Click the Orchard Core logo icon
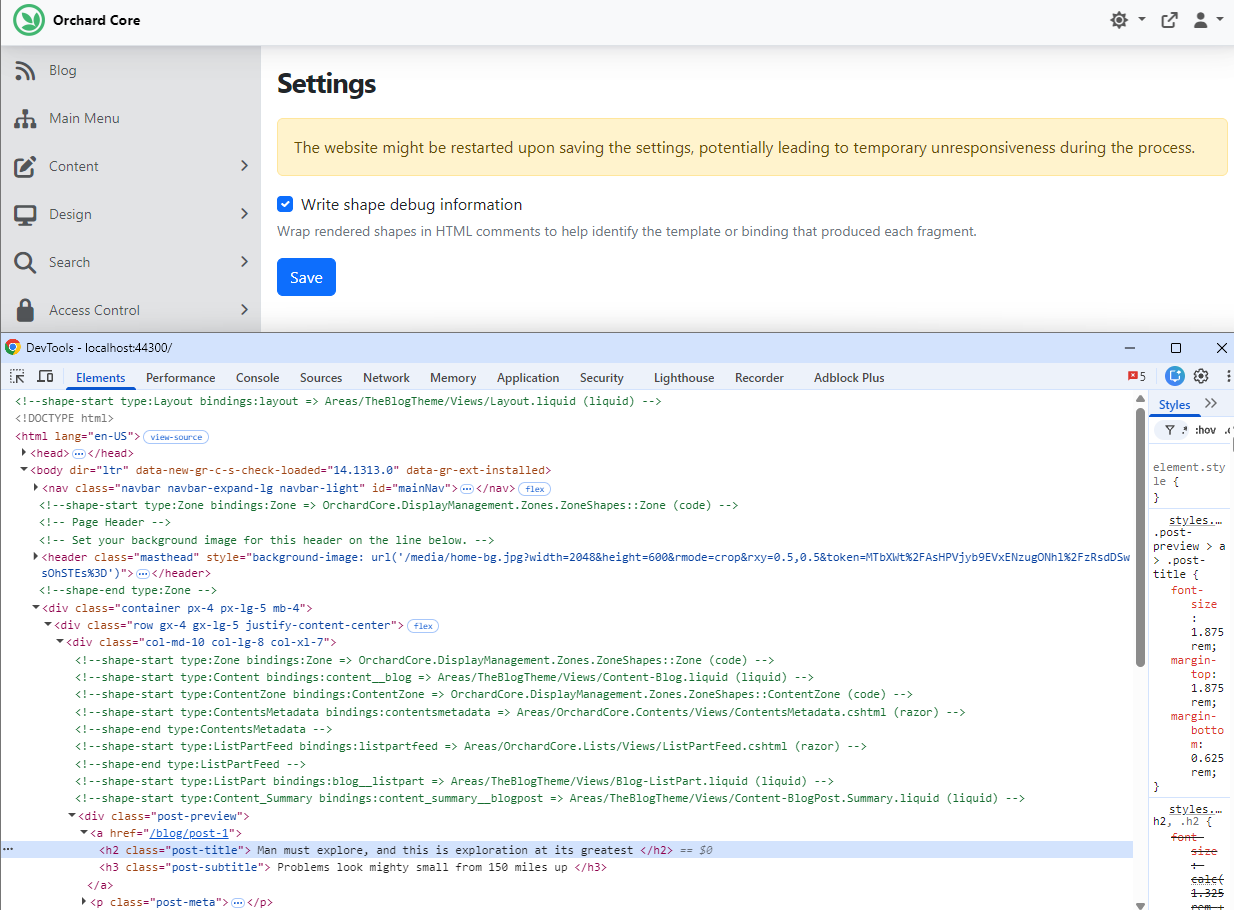Viewport: 1234px width, 910px height. coord(29,20)
